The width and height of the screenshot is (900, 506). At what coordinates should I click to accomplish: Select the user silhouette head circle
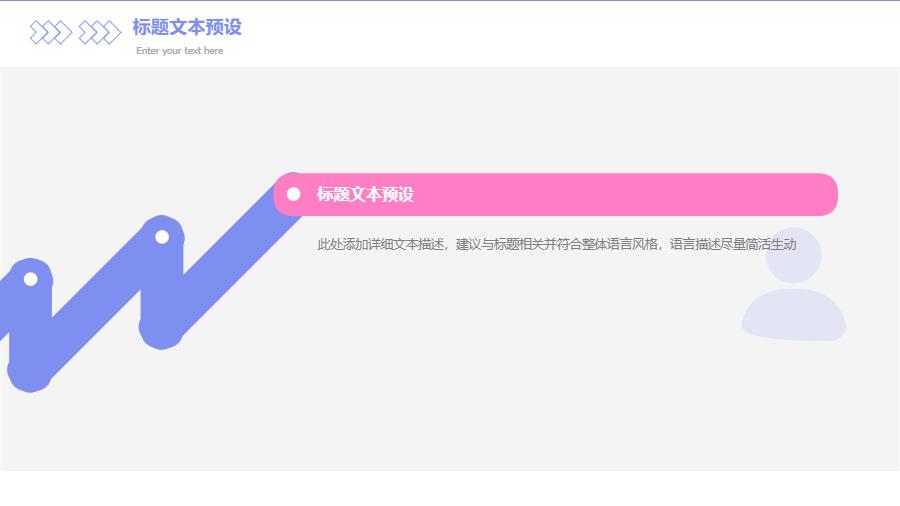793,256
